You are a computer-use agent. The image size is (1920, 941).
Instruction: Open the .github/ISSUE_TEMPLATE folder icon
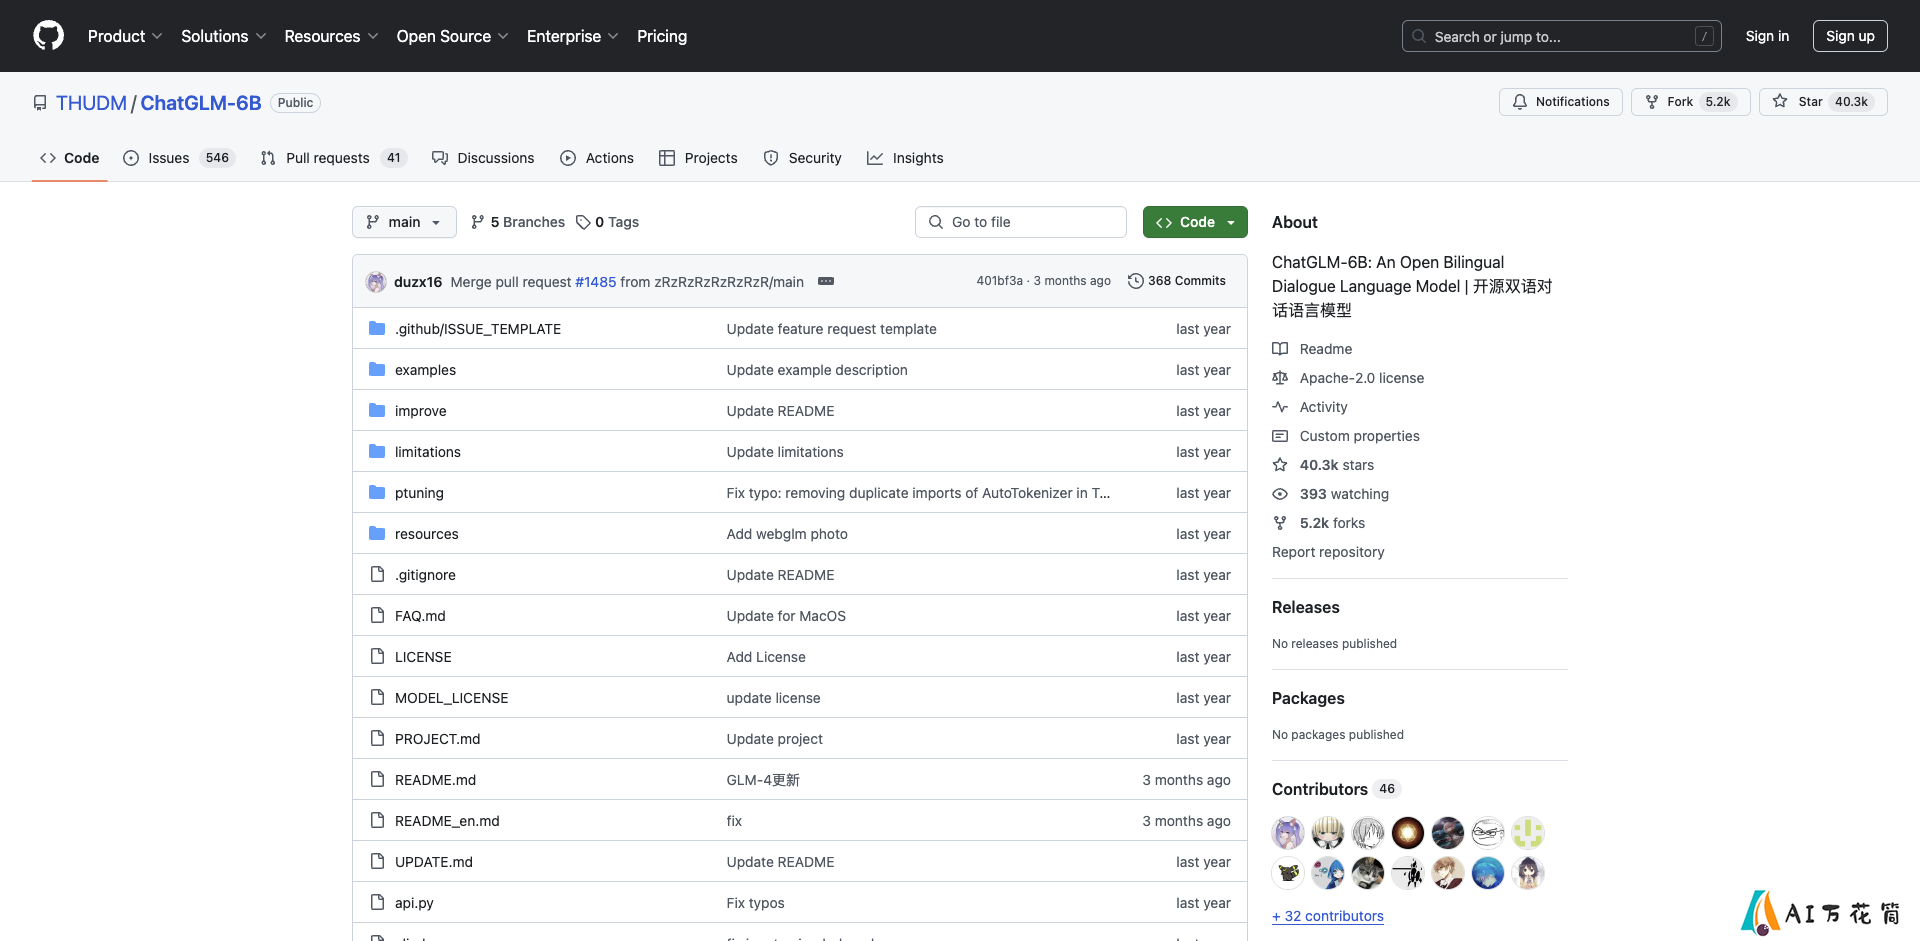tap(377, 329)
